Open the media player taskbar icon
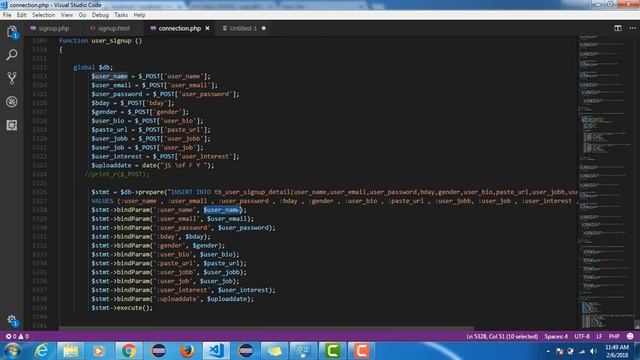This screenshot has height=360, width=640. click(98, 351)
